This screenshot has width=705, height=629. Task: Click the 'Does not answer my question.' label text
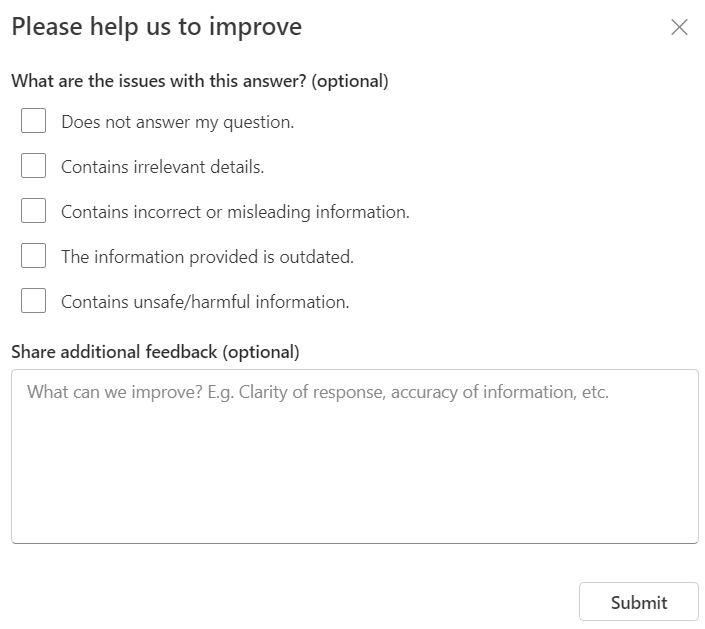(177, 122)
